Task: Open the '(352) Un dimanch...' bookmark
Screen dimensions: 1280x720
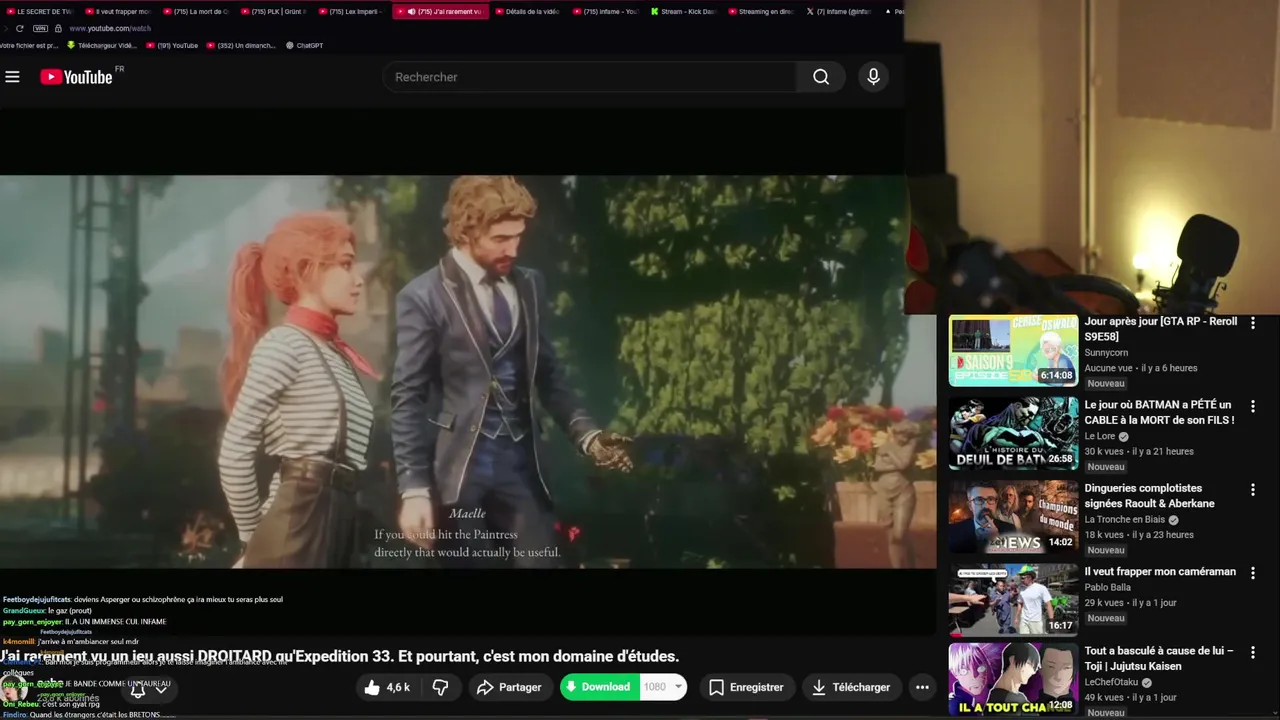Action: tap(241, 45)
